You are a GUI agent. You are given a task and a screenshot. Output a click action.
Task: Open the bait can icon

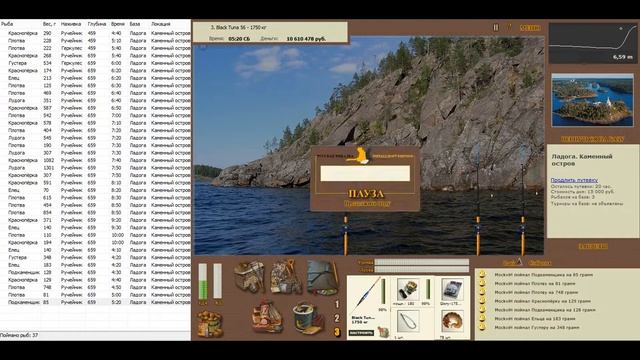[x=308, y=318]
